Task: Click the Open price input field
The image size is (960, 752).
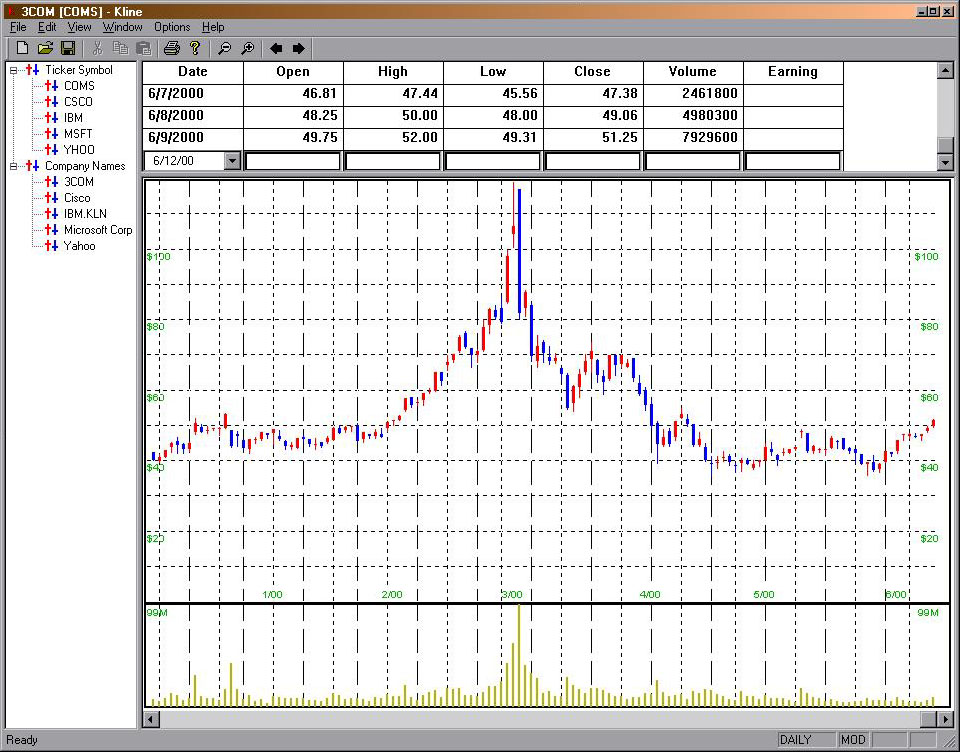Action: (293, 161)
